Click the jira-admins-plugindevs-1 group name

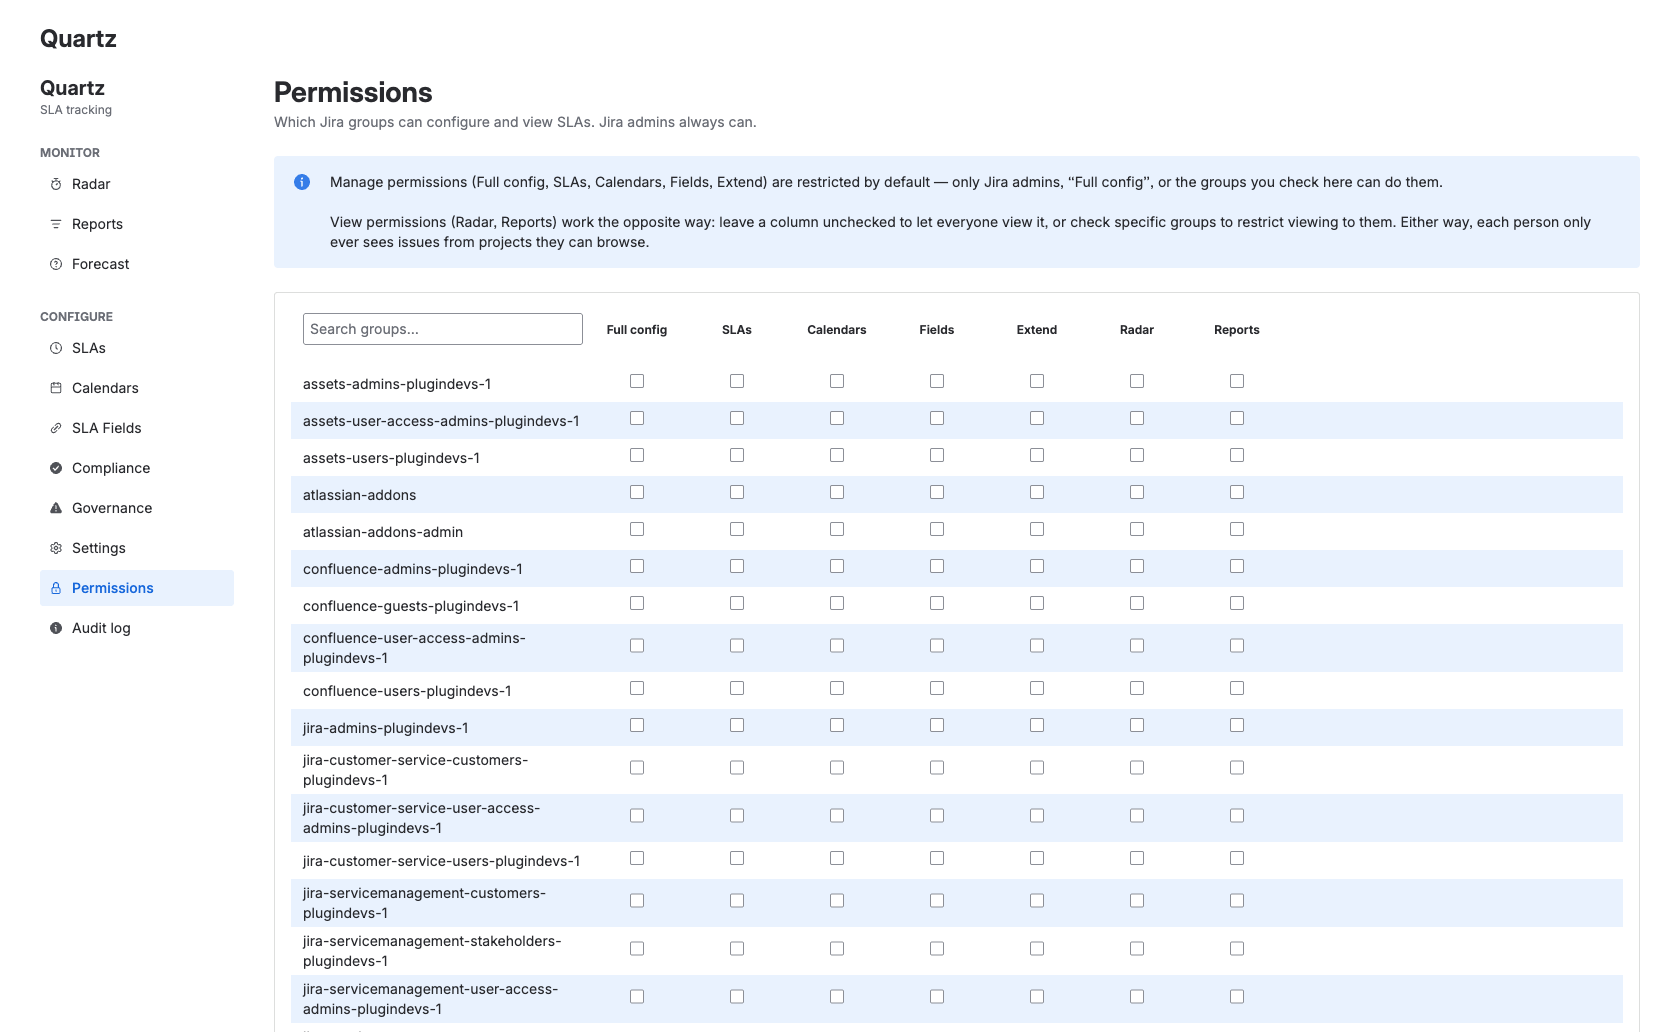pyautogui.click(x=386, y=728)
